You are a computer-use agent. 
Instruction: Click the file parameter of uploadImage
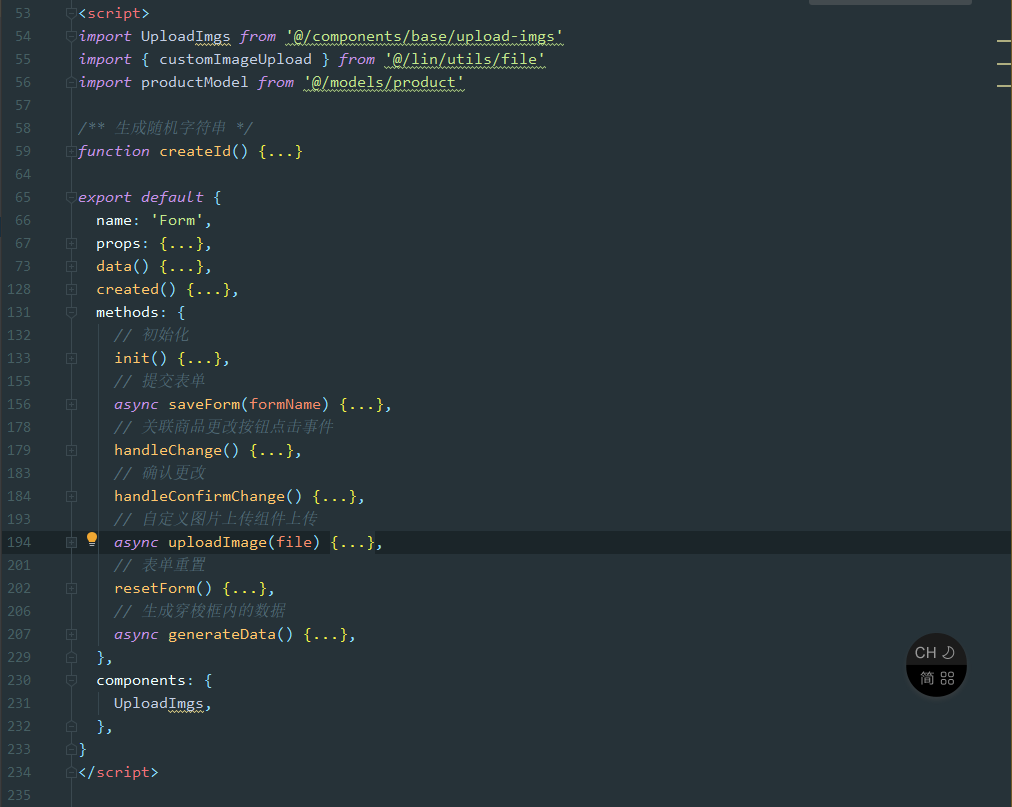point(294,543)
